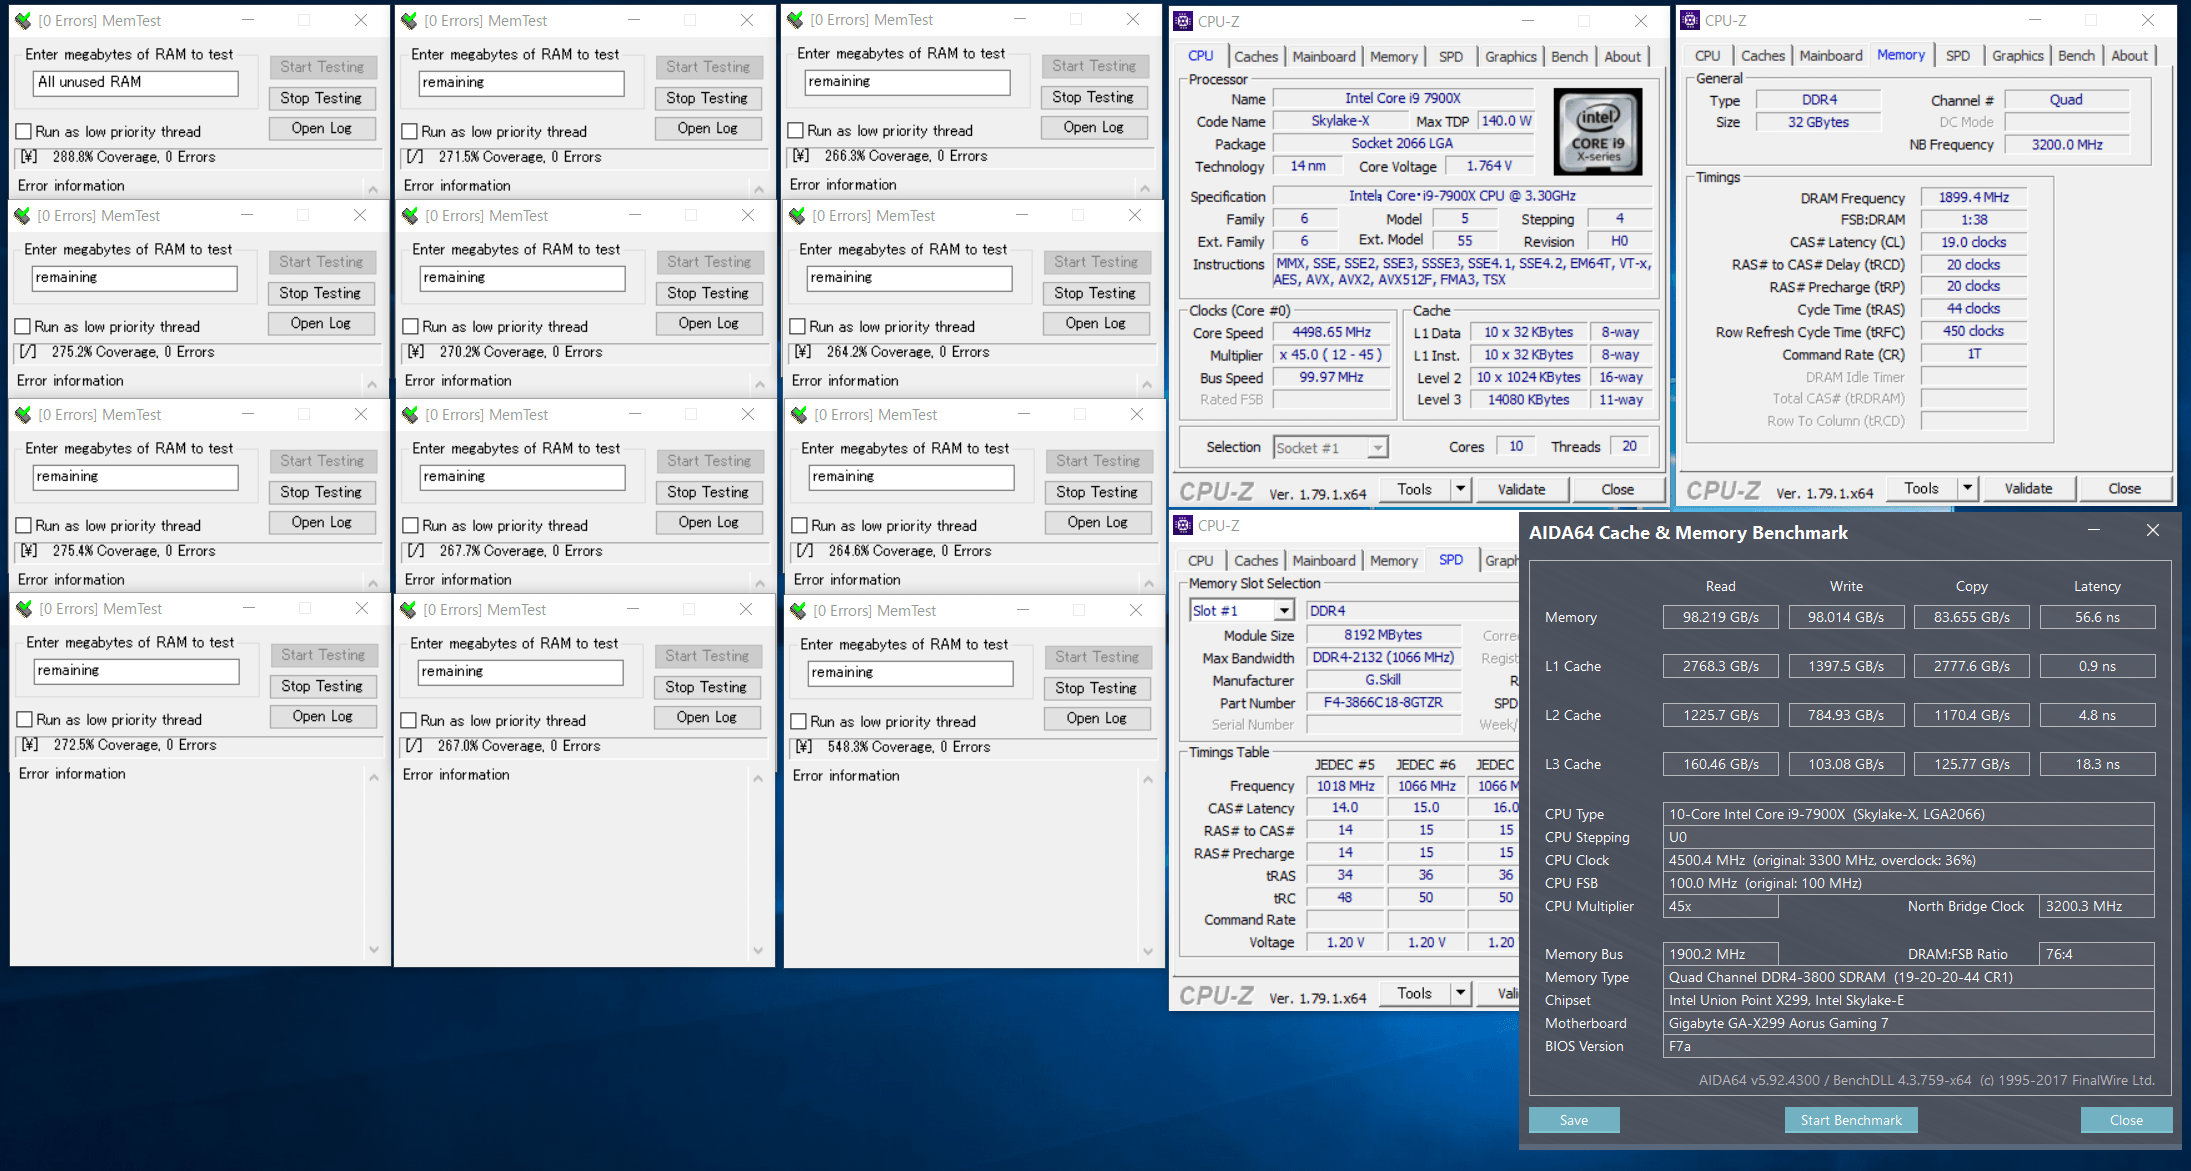Toggle low priority thread in 264.2% coverage MemTest

[797, 327]
